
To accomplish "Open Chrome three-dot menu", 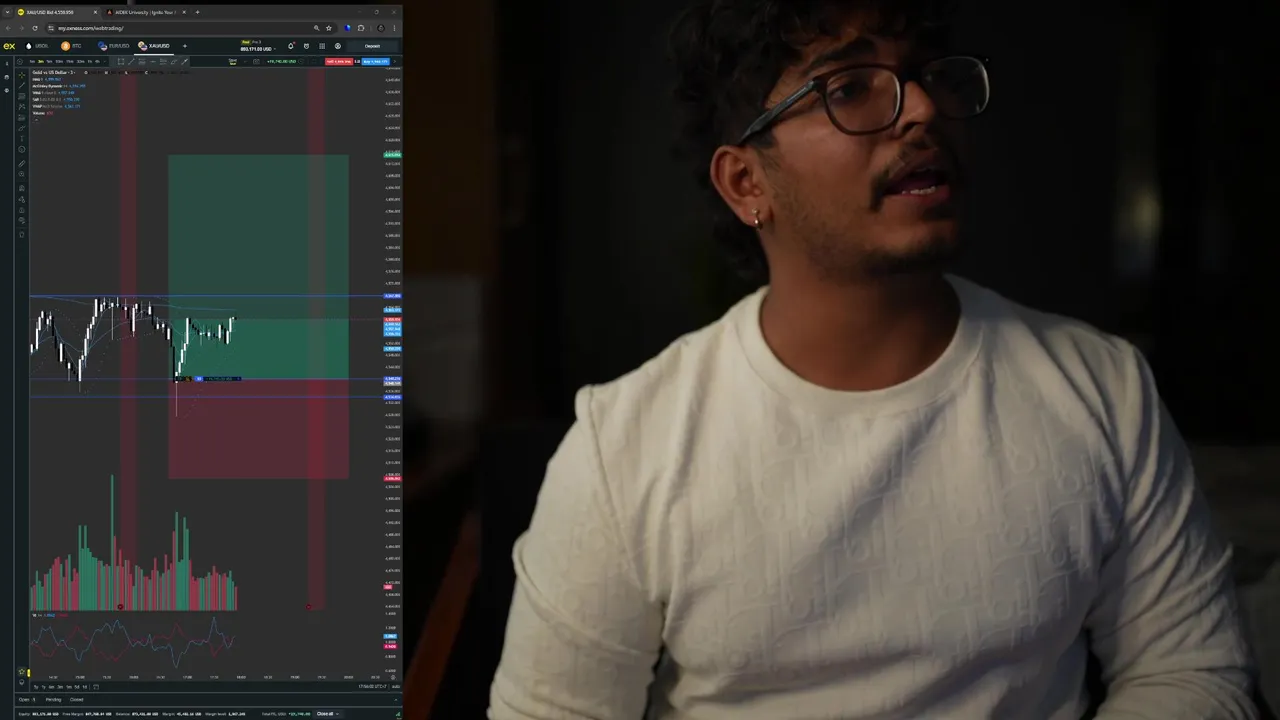I will tap(394, 28).
